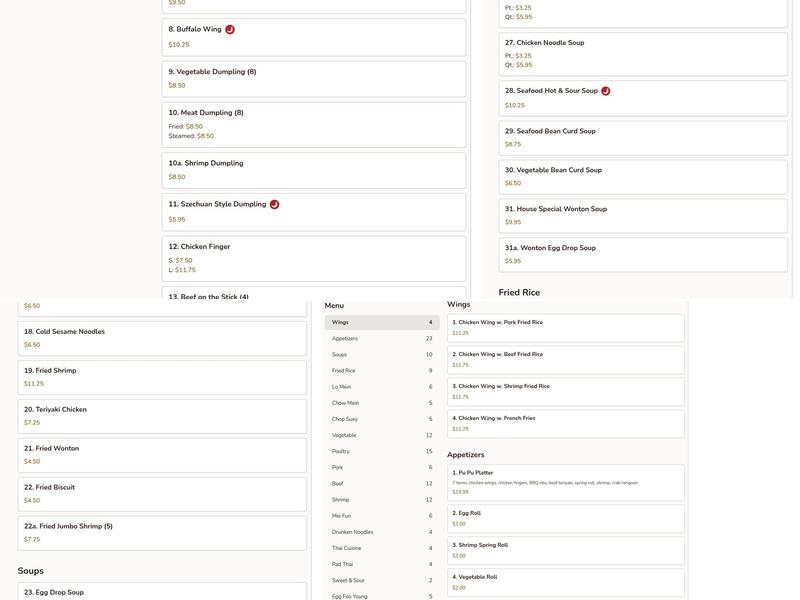This screenshot has width=800, height=600.
Task: Click spicy icon on Seafood Hot & Sour Soup
Action: coord(606,91)
